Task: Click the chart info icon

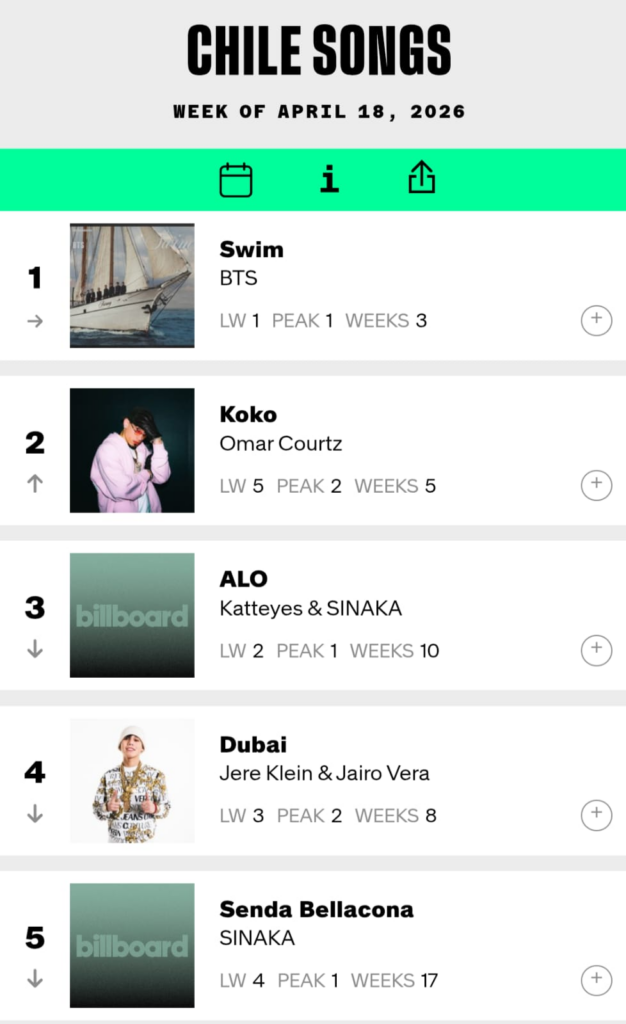Action: (x=329, y=179)
